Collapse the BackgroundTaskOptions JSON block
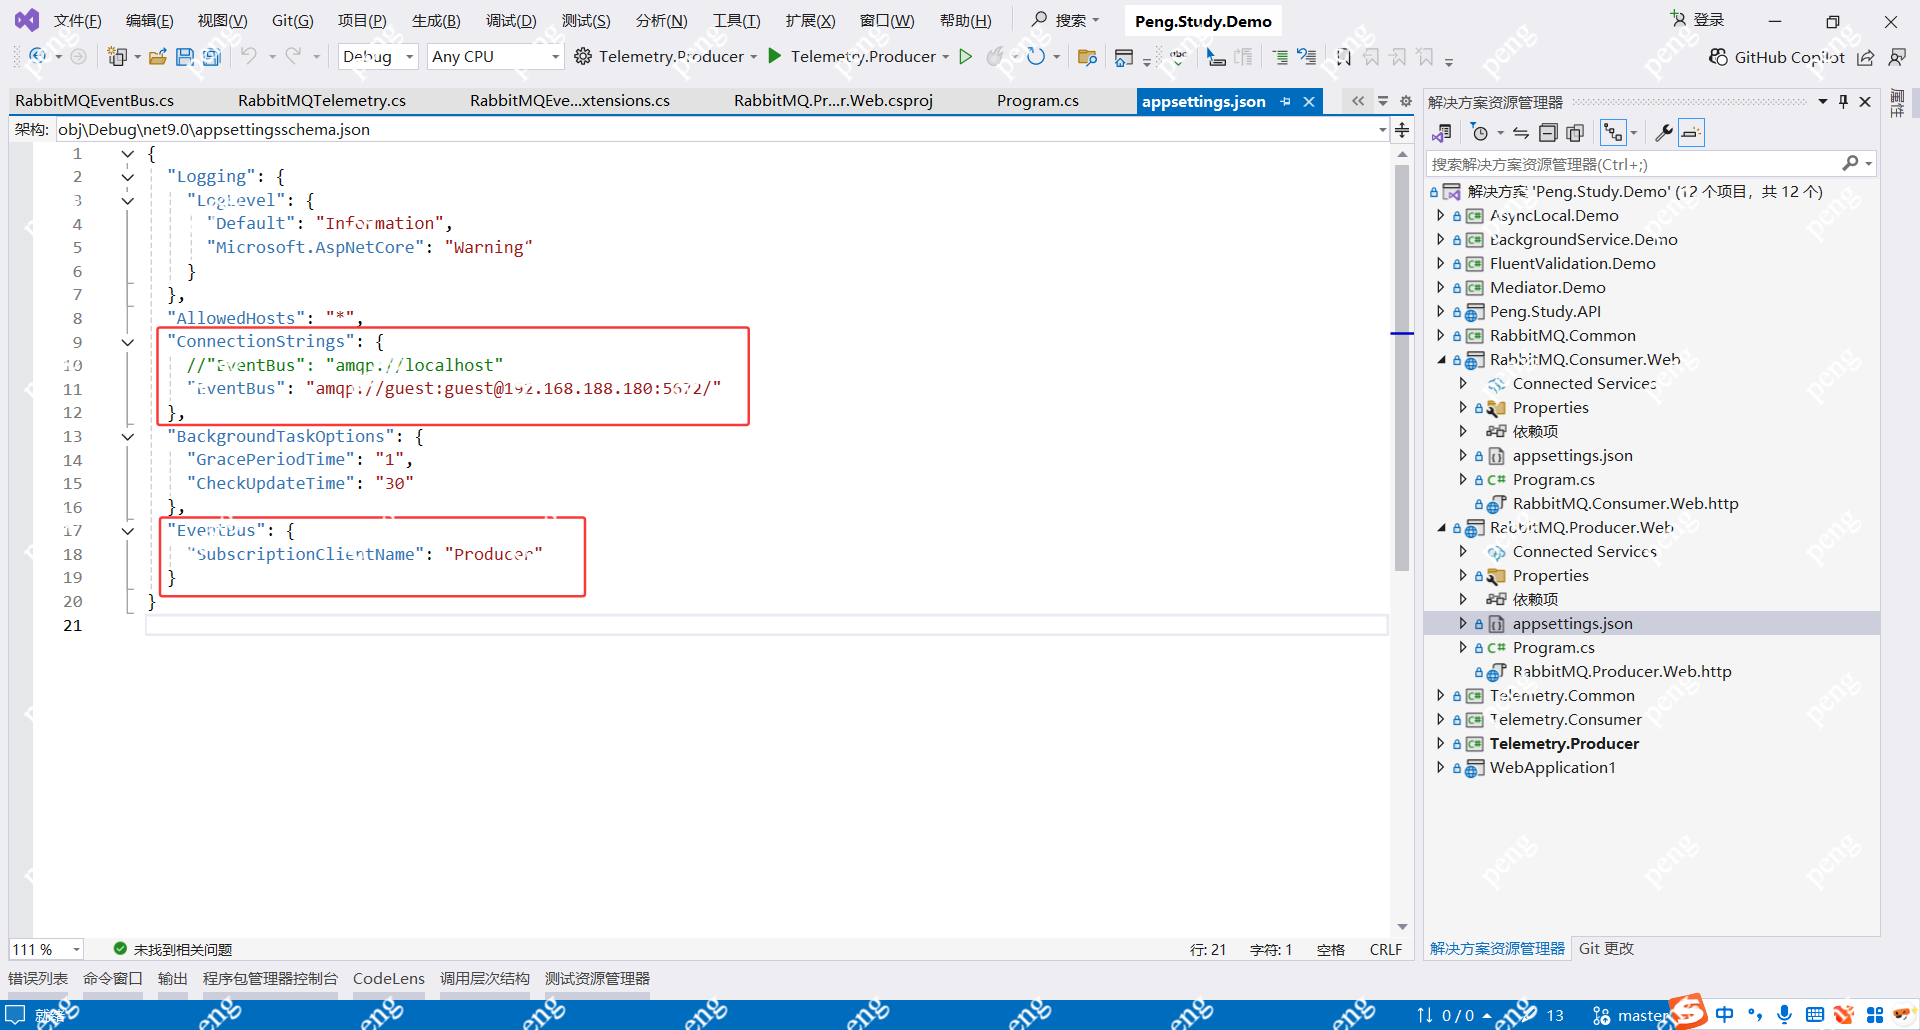Viewport: 1920px width, 1030px height. pyautogui.click(x=128, y=437)
